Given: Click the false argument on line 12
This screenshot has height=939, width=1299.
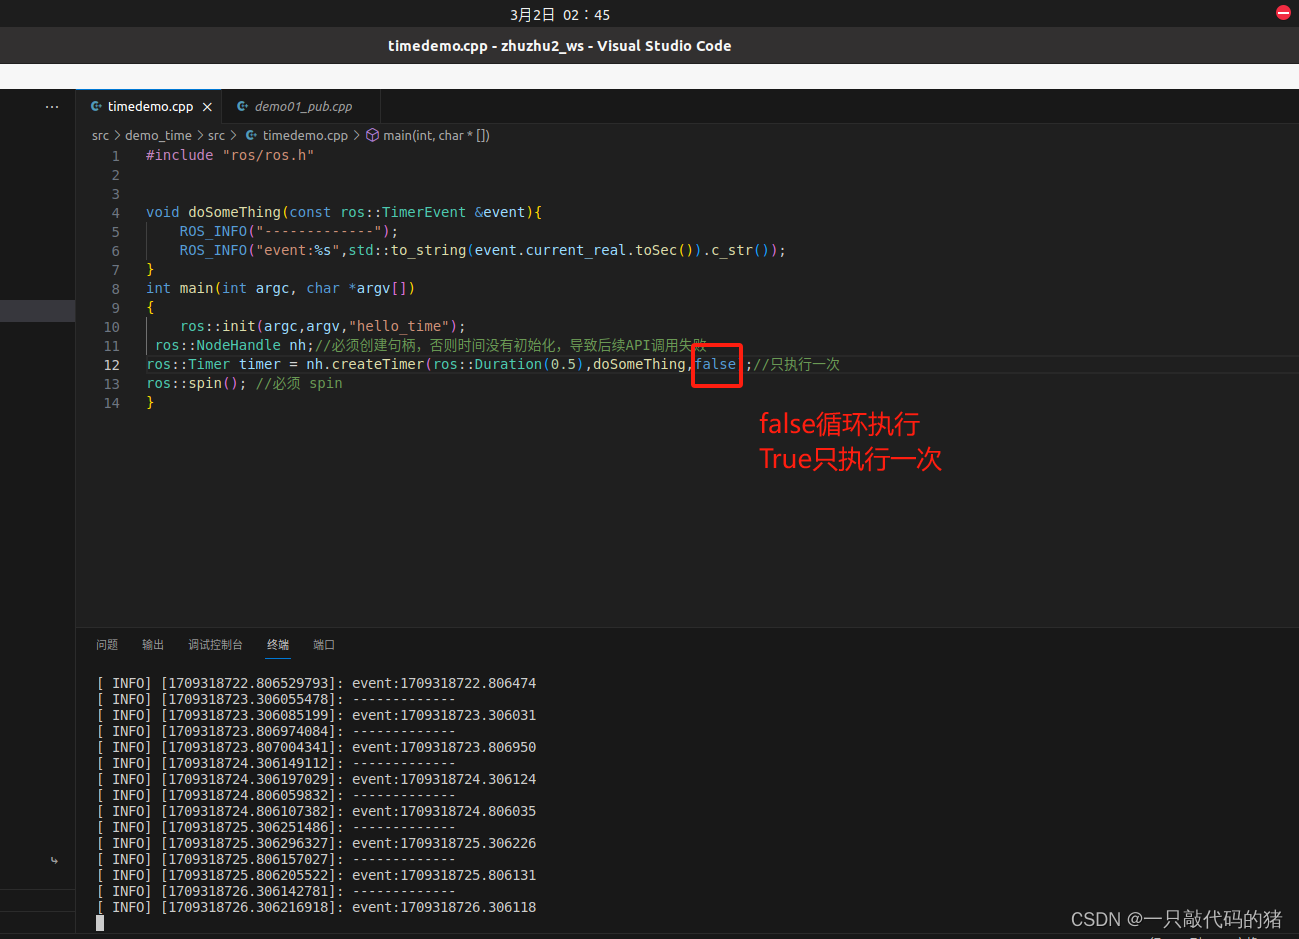Looking at the screenshot, I should click(715, 364).
